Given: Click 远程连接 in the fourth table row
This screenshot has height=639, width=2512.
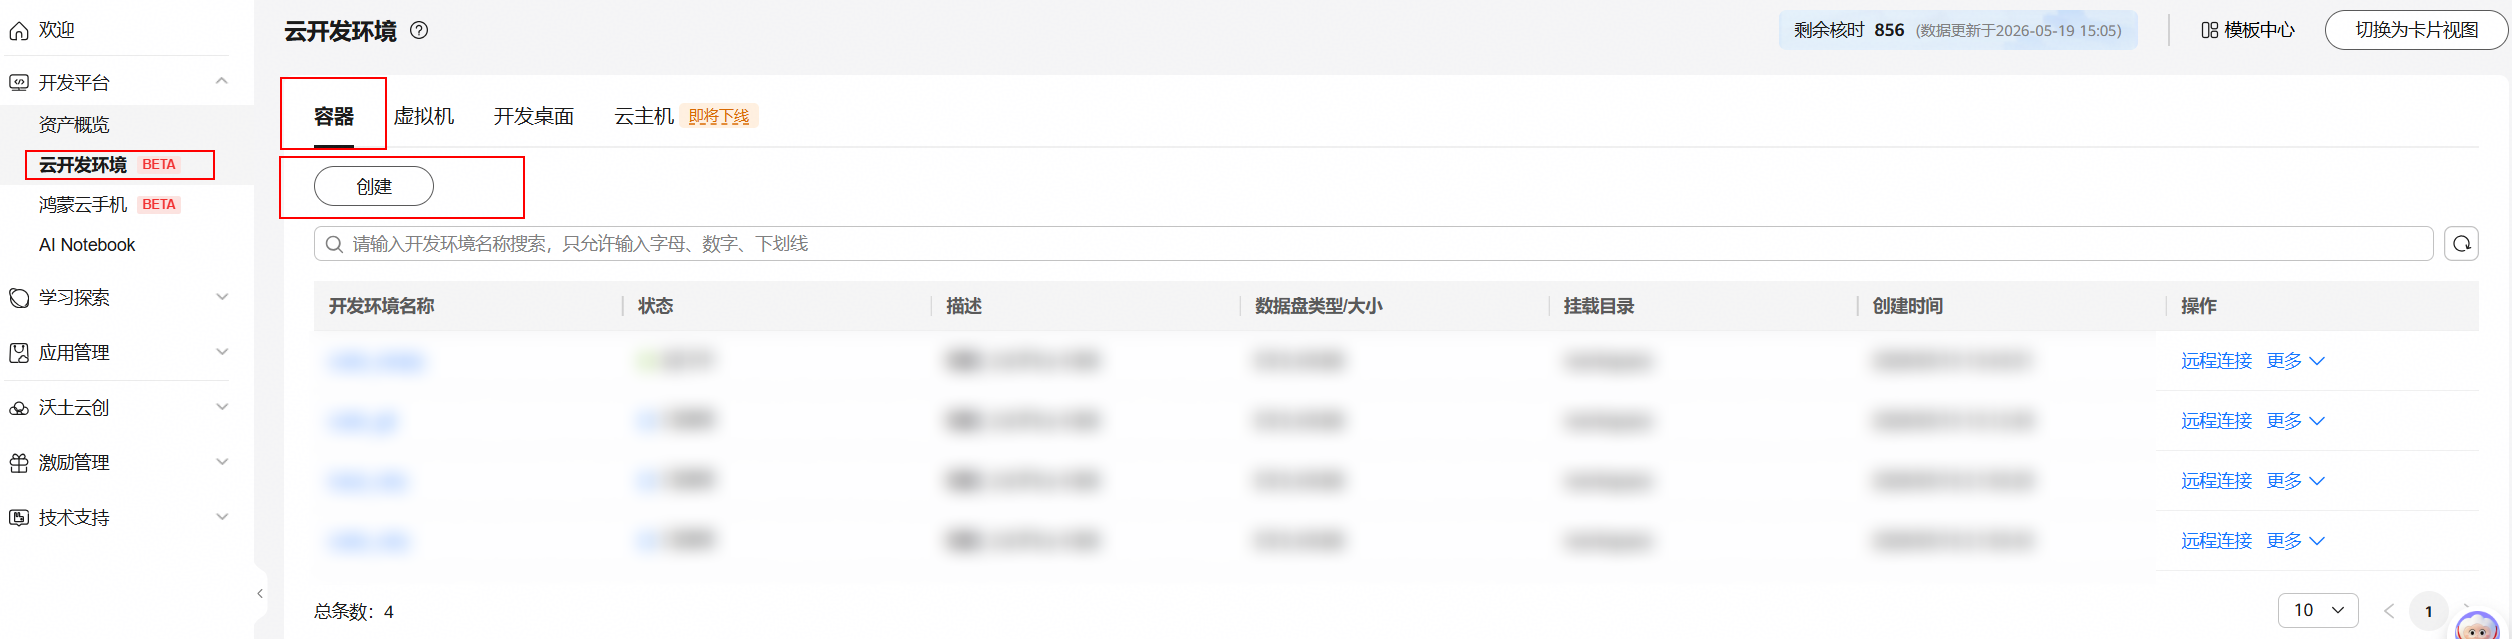Looking at the screenshot, I should click(x=2216, y=541).
